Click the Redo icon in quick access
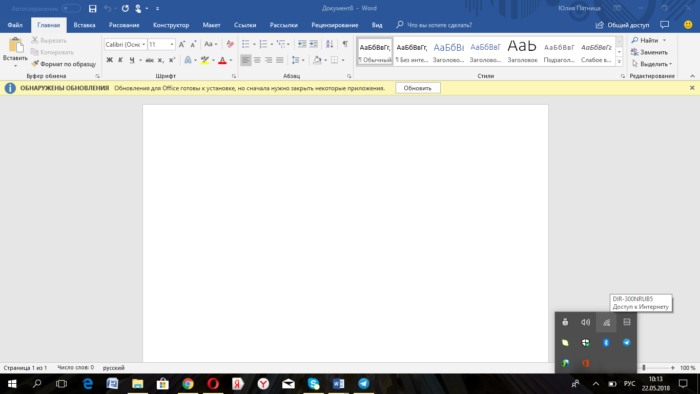Viewport: 700px width, 394px height. 125,8
